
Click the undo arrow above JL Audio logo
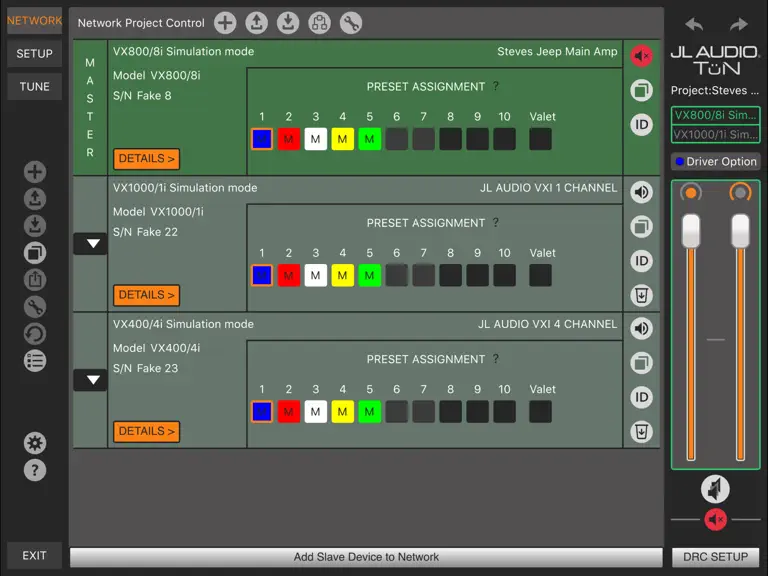pyautogui.click(x=694, y=24)
